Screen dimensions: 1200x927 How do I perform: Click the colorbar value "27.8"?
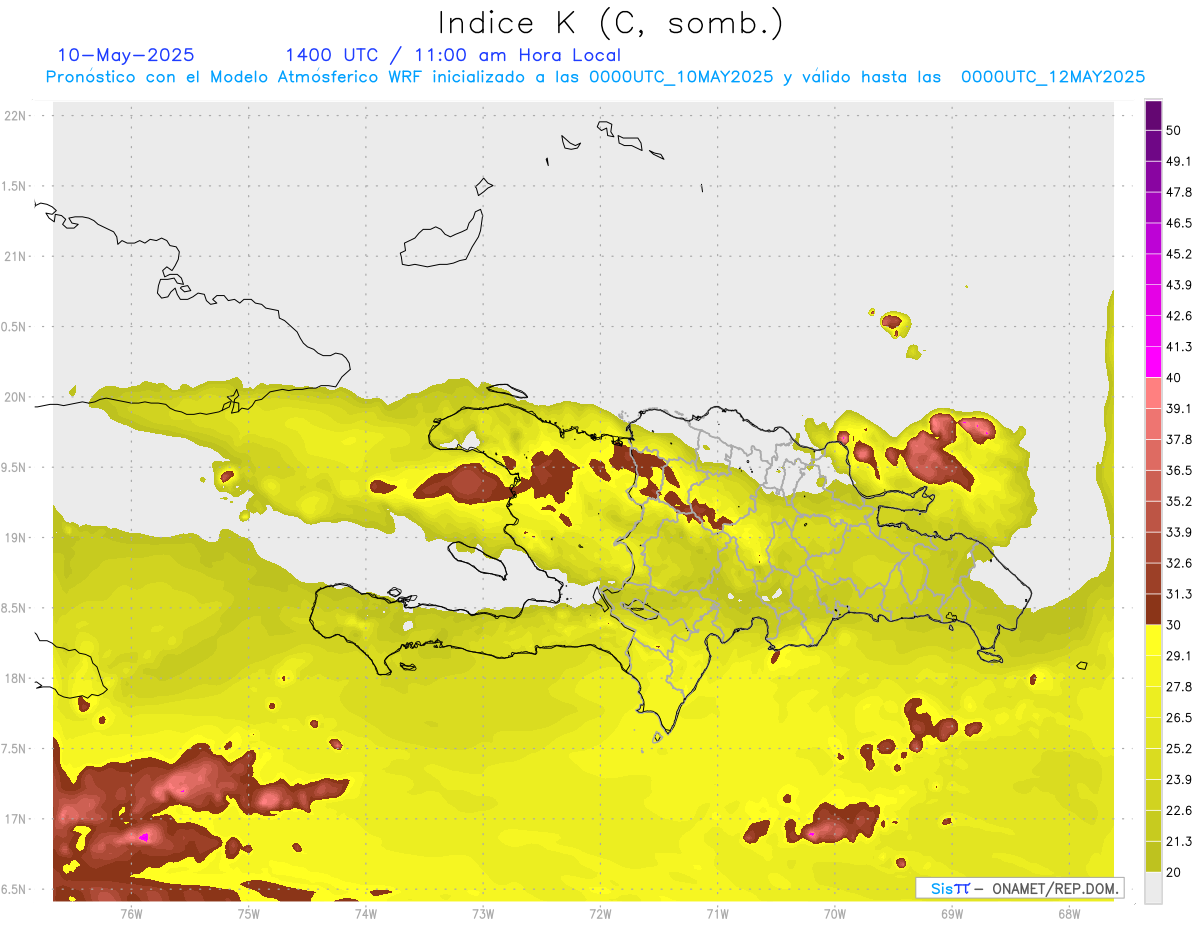pyautogui.click(x=1179, y=687)
